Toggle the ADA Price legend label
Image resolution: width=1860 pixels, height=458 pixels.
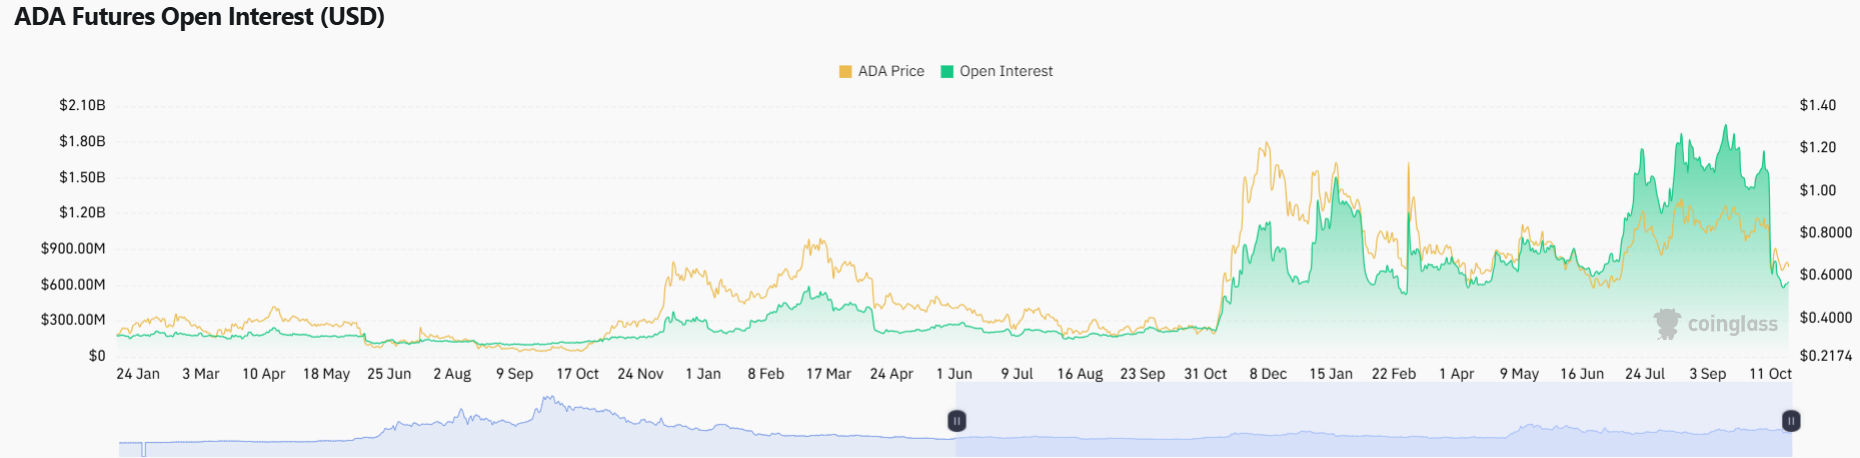click(891, 71)
